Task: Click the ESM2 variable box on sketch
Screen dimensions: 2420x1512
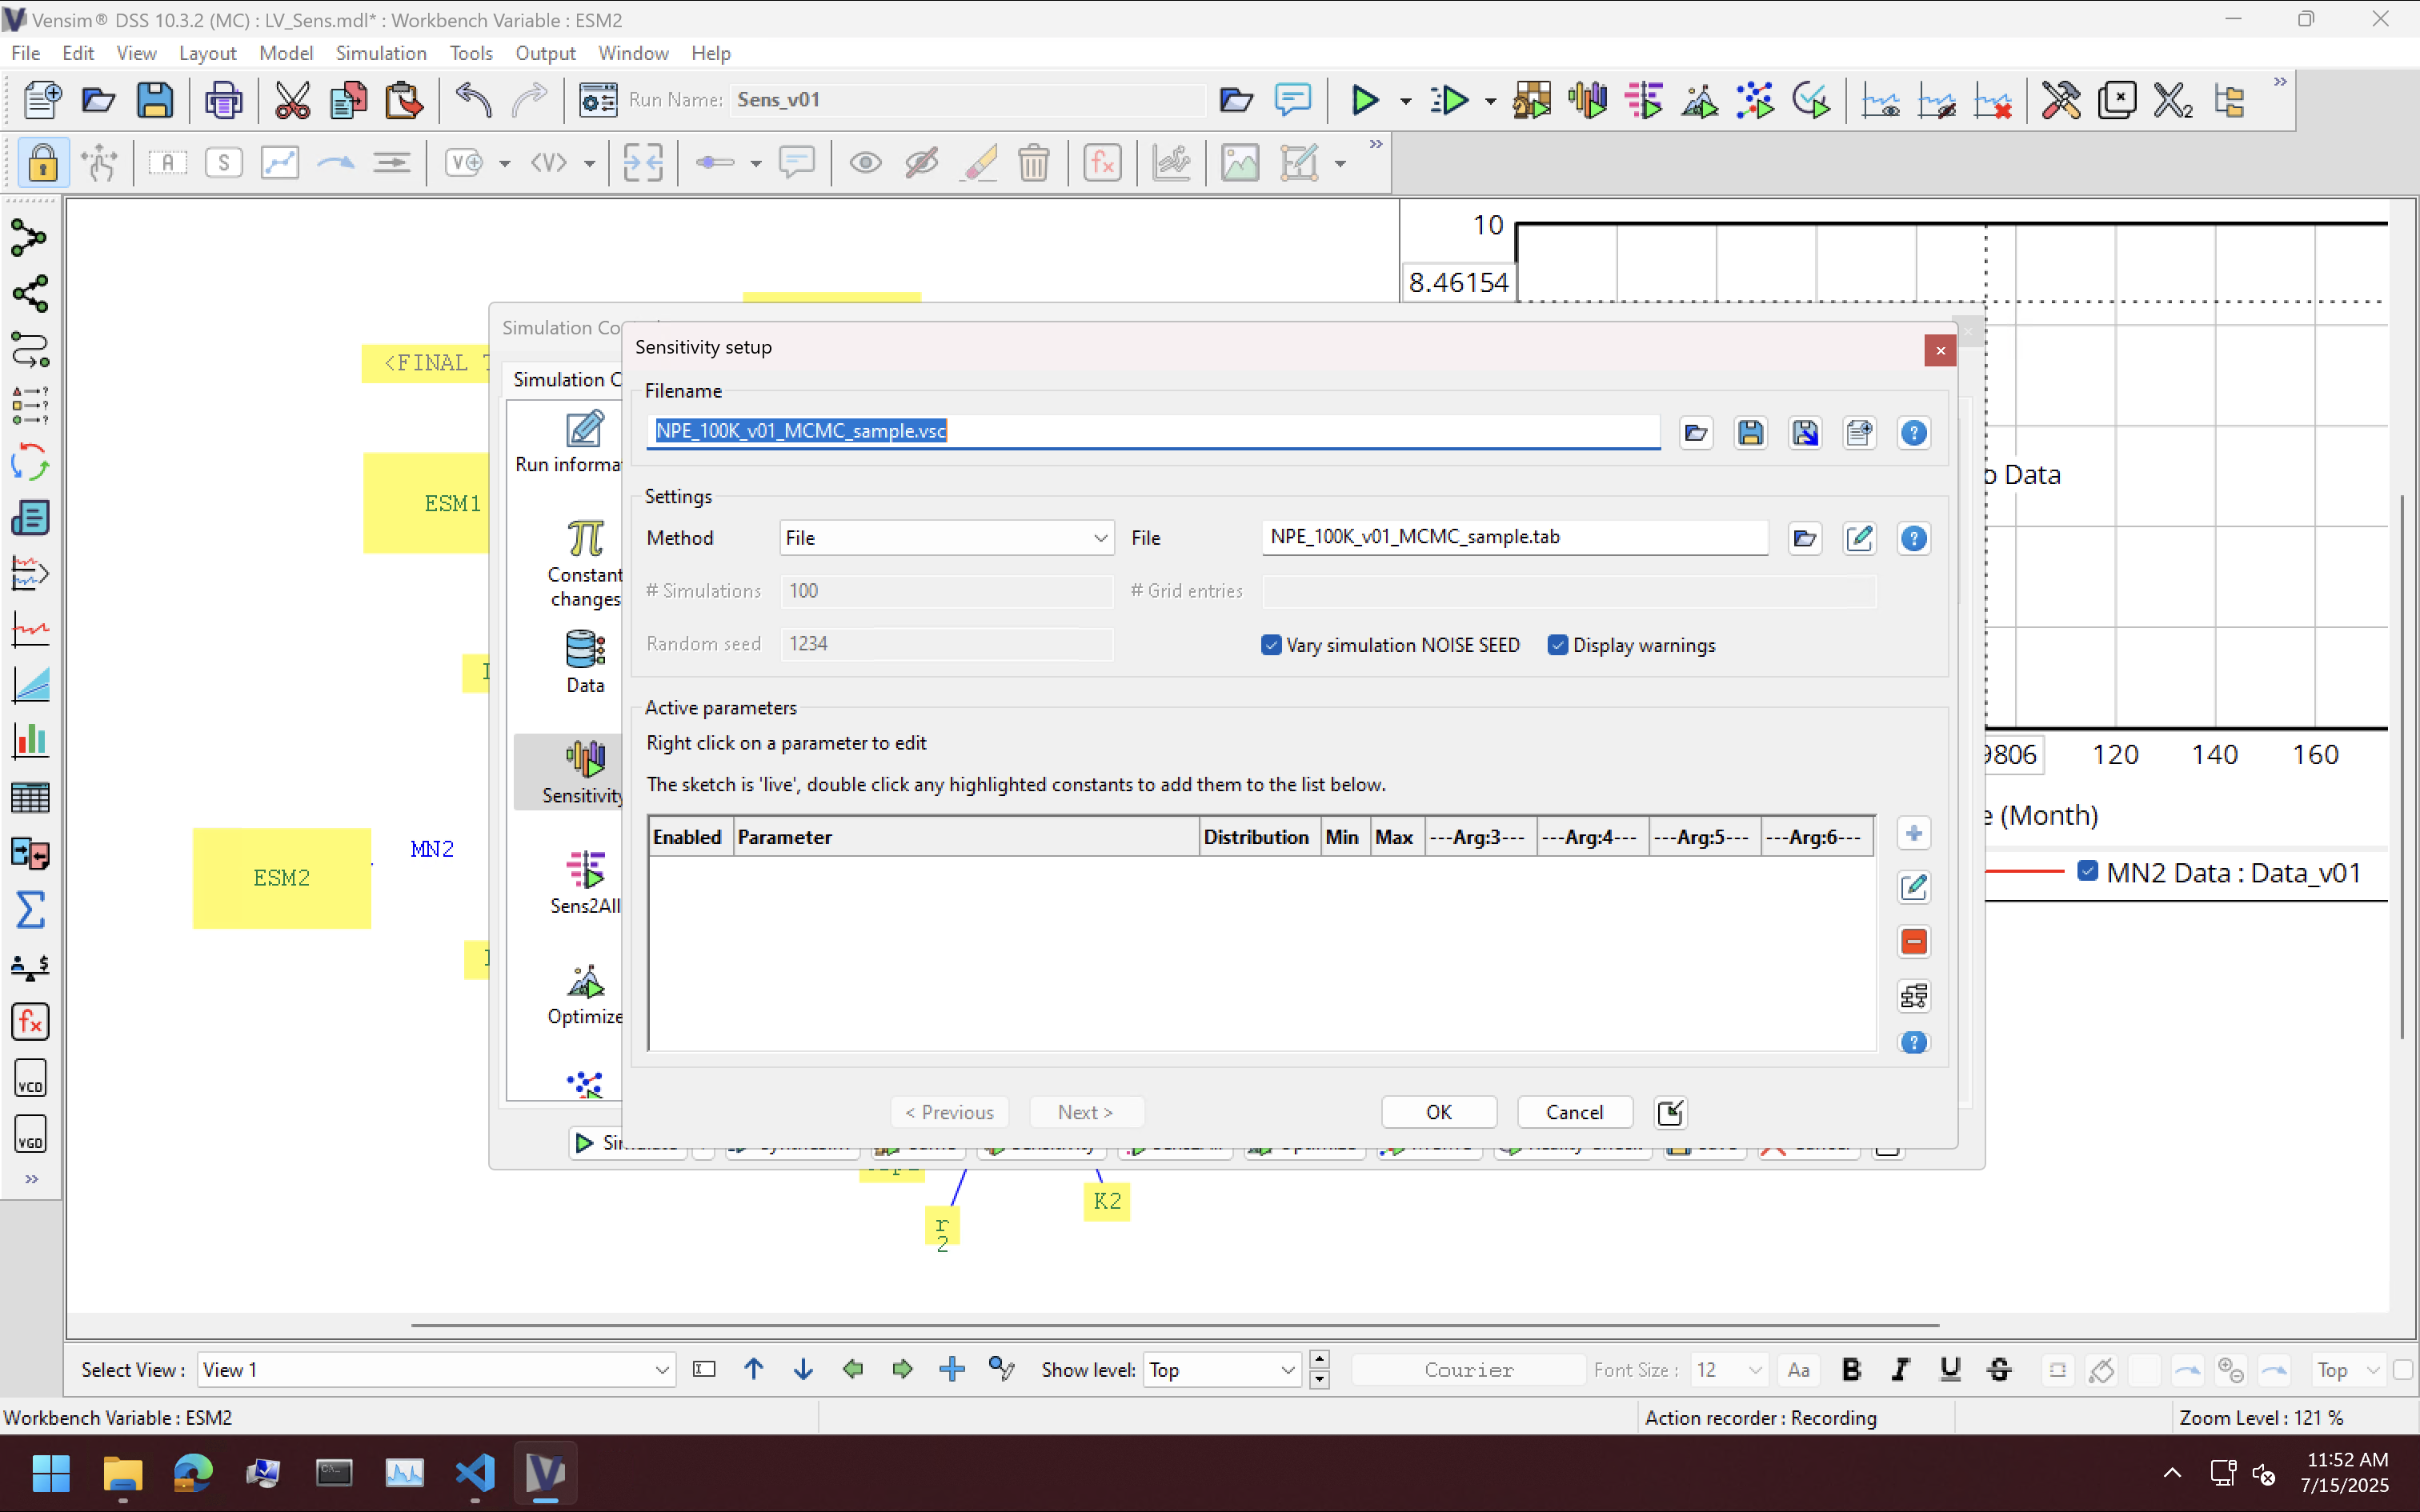Action: pyautogui.click(x=282, y=878)
